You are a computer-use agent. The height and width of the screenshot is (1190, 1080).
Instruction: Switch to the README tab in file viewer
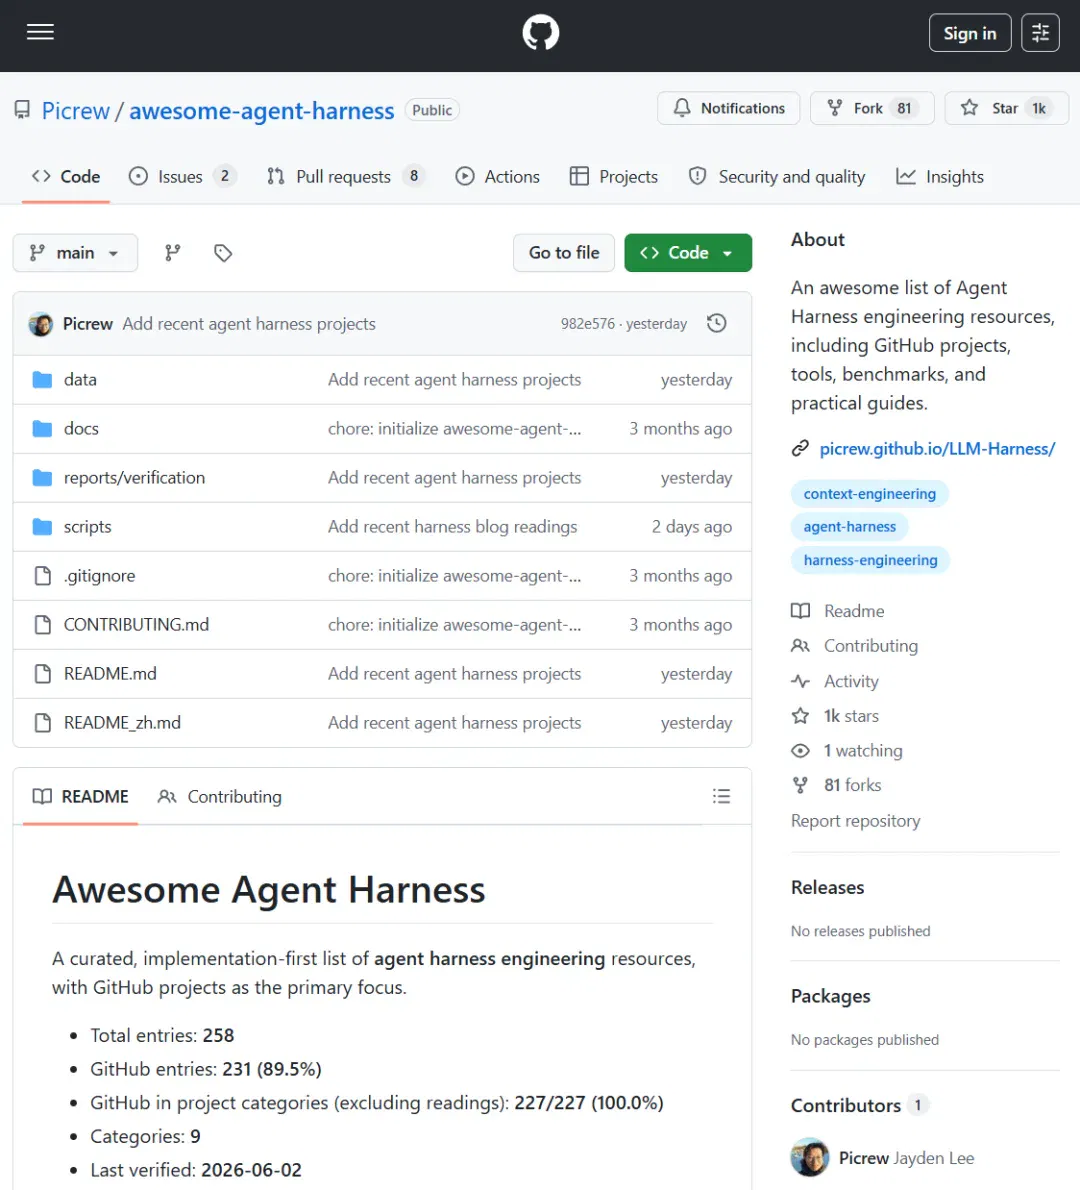(80, 796)
